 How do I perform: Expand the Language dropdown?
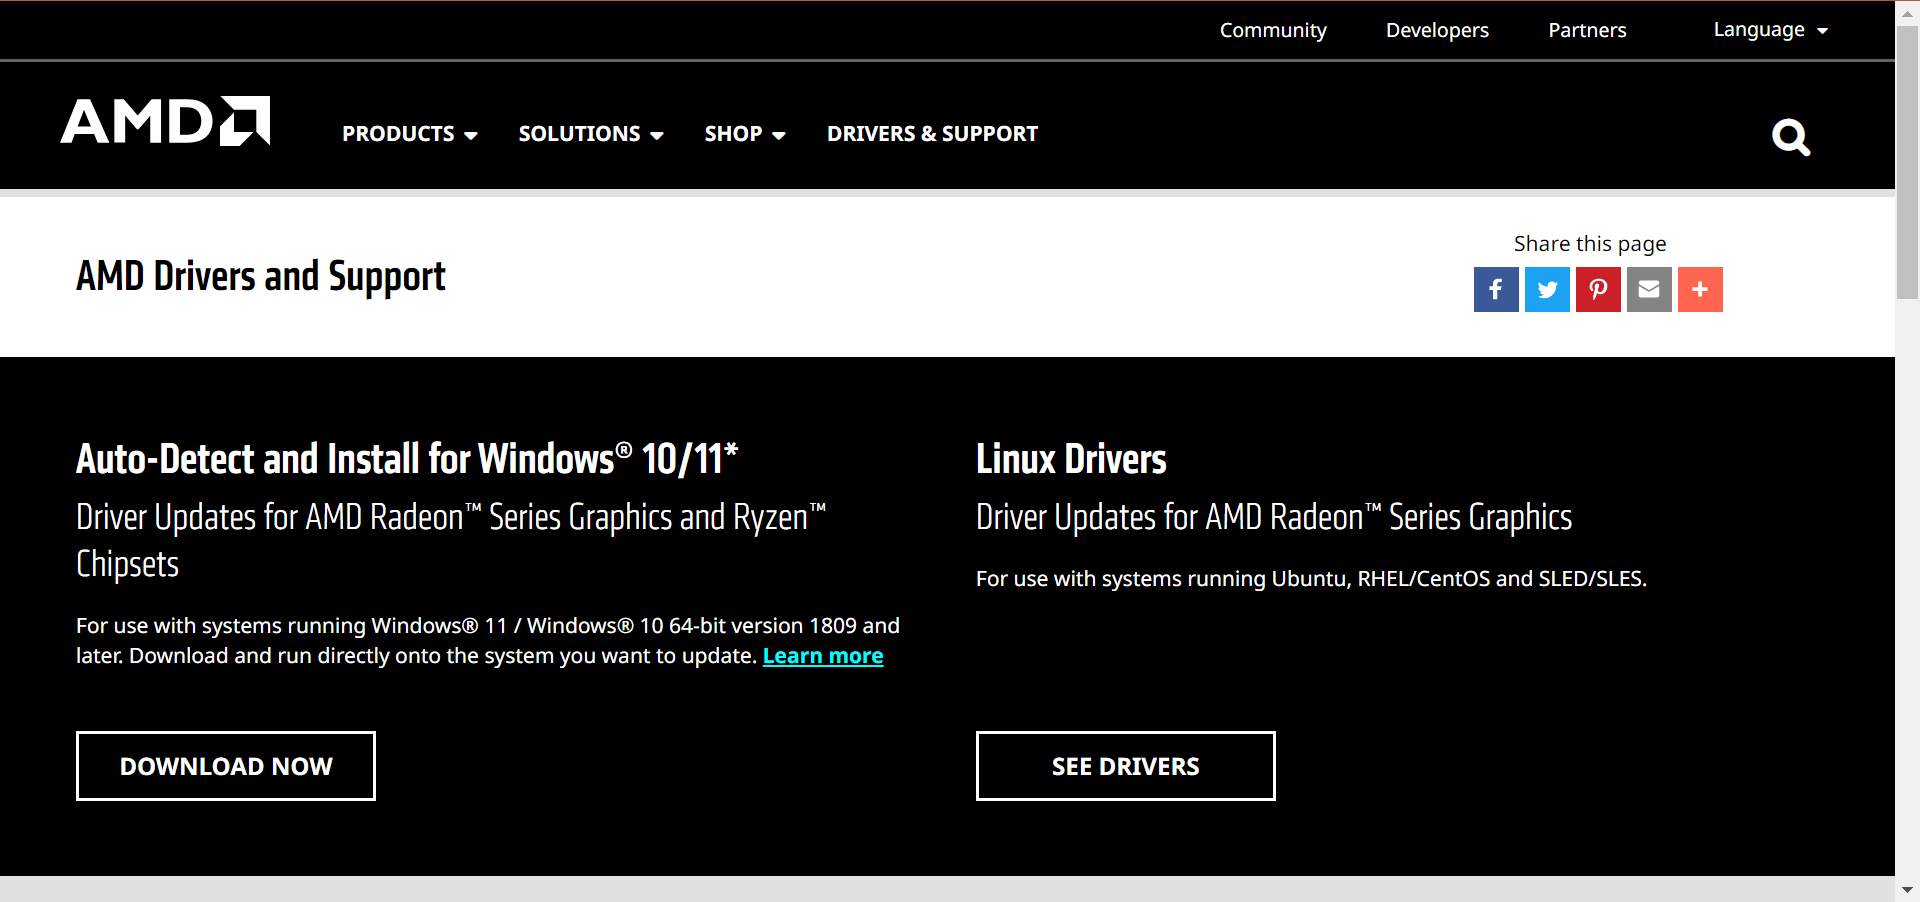click(x=1770, y=30)
